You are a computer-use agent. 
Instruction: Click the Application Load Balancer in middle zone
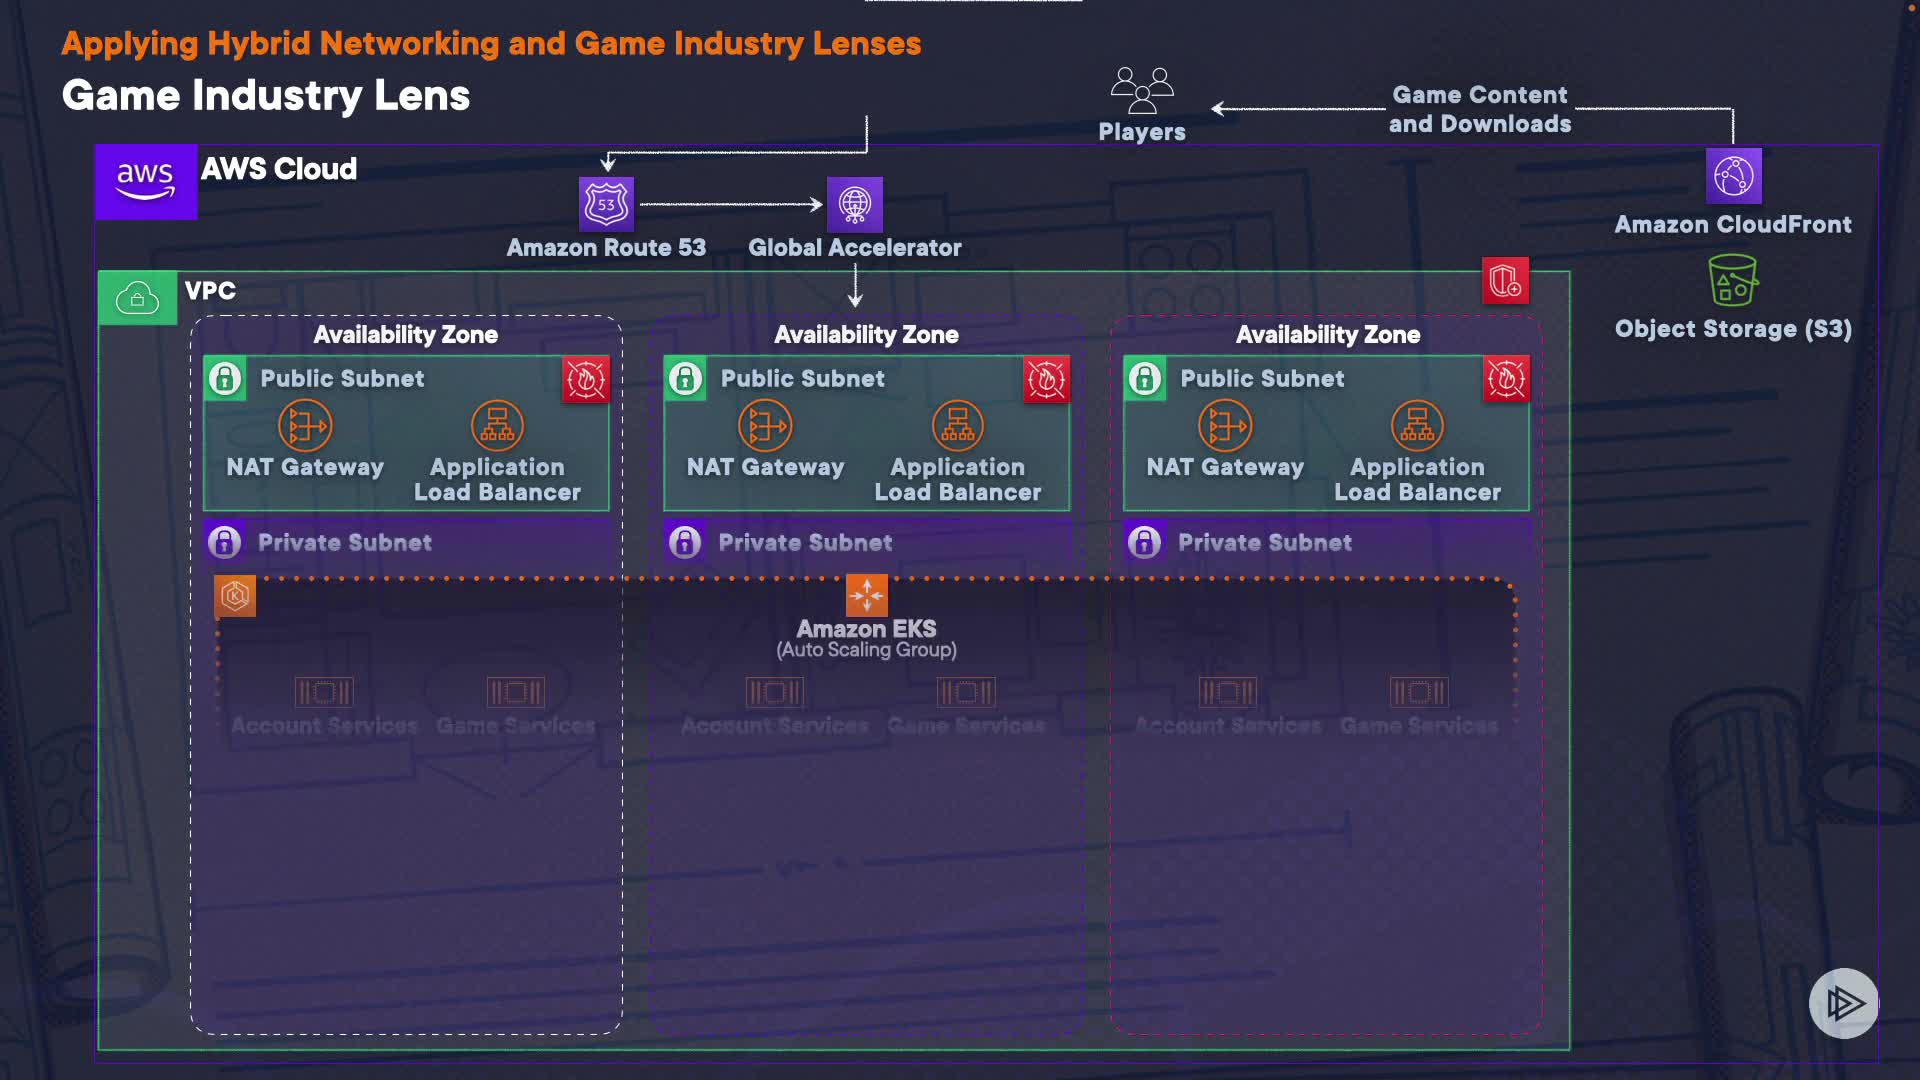(x=957, y=426)
